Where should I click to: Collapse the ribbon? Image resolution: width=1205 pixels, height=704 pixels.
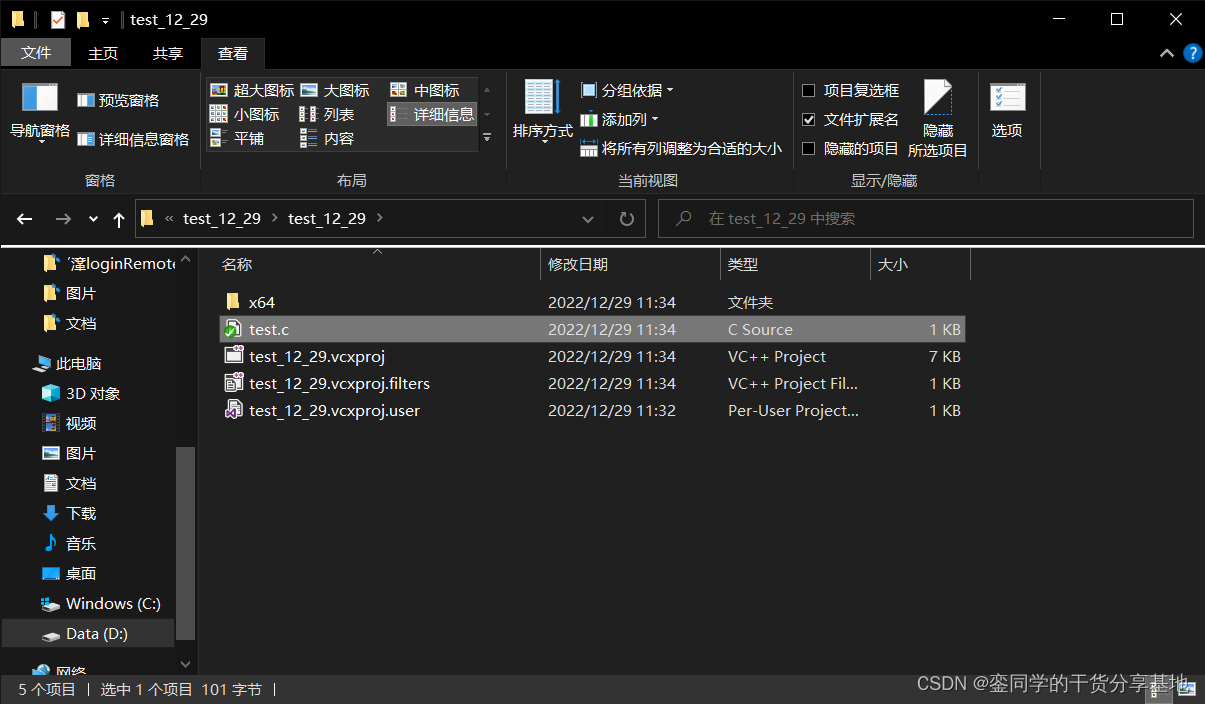pos(1166,53)
